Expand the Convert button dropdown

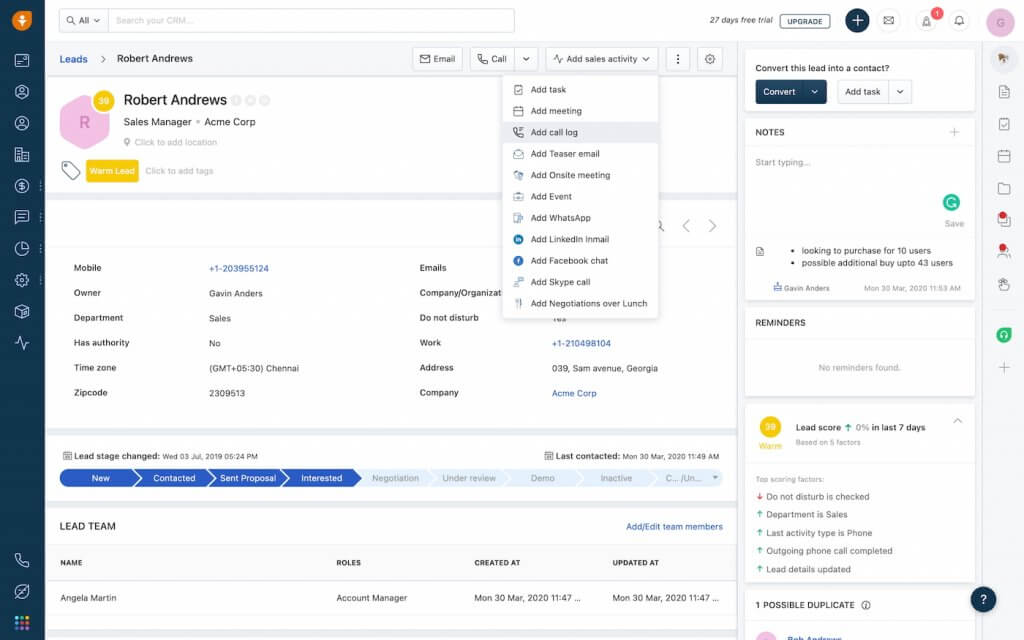[x=812, y=91]
